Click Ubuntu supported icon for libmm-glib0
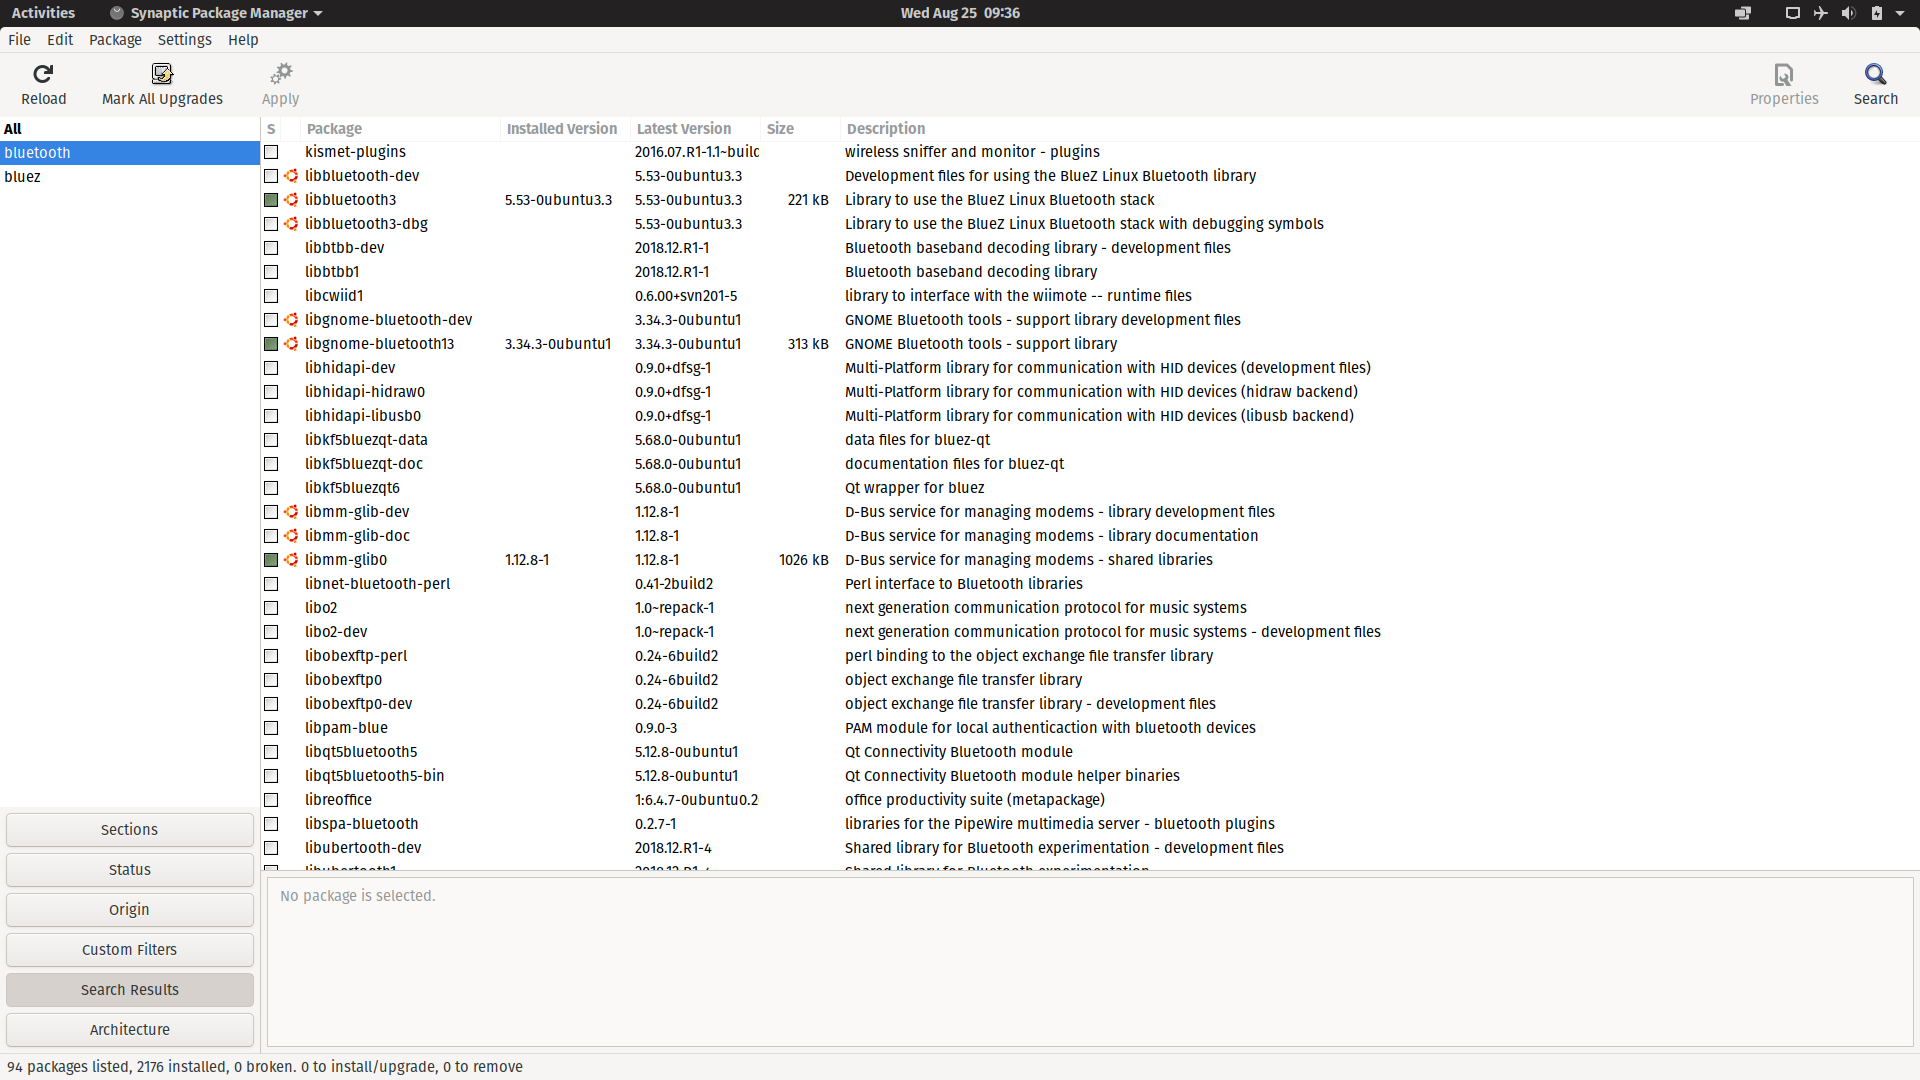This screenshot has height=1080, width=1920. [x=291, y=560]
